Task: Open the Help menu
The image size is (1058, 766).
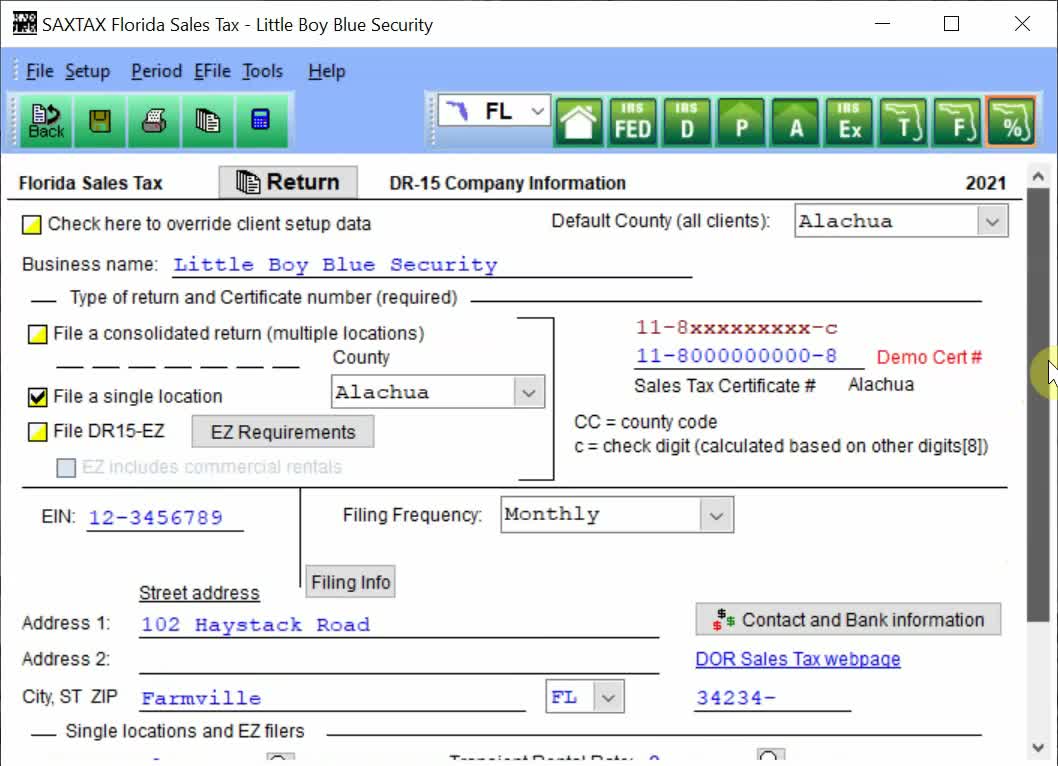Action: [327, 71]
